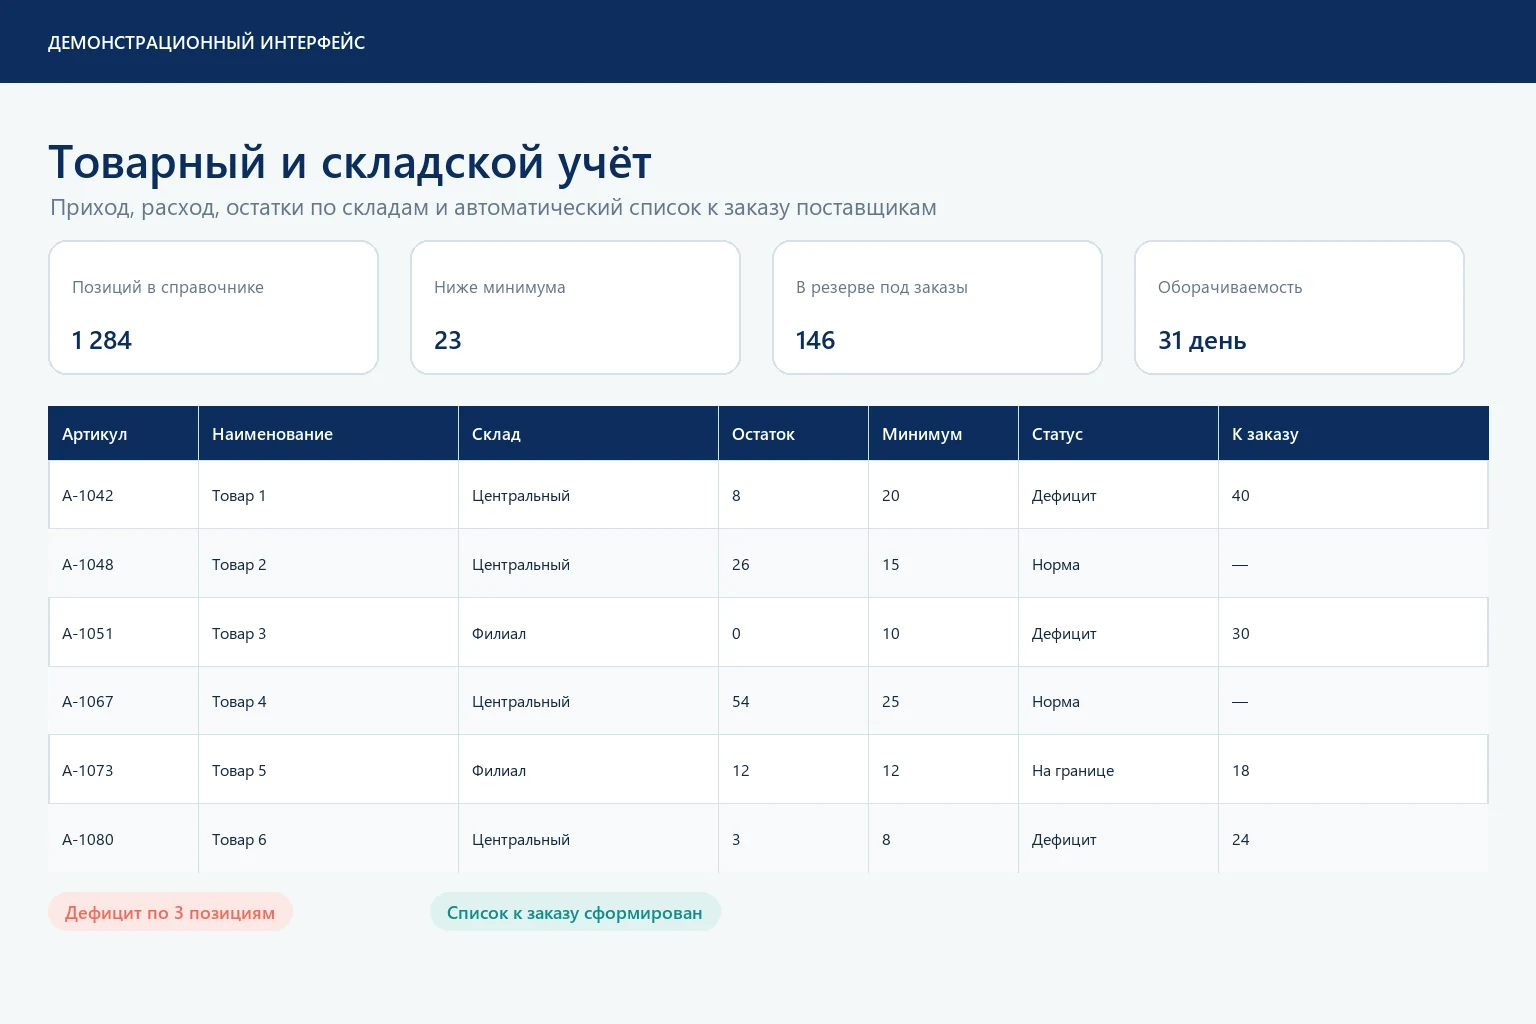
Task: Sort by 'К заказу' column header
Action: coord(1353,433)
